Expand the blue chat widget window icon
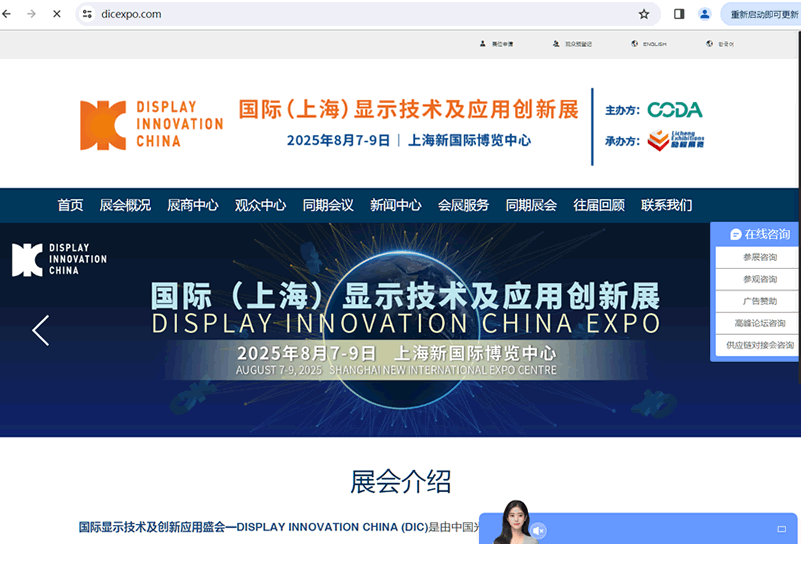The width and height of the screenshot is (801, 563). (782, 529)
